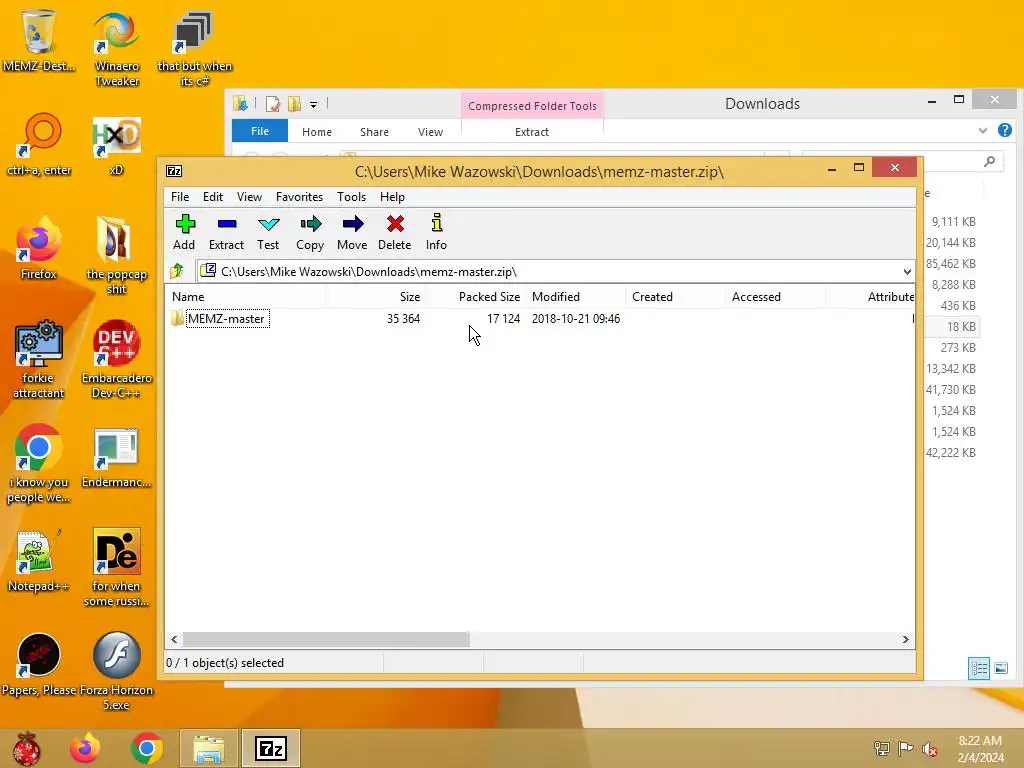Click the Chrome icon in the taskbar
The height and width of the screenshot is (768, 1024).
[x=147, y=748]
